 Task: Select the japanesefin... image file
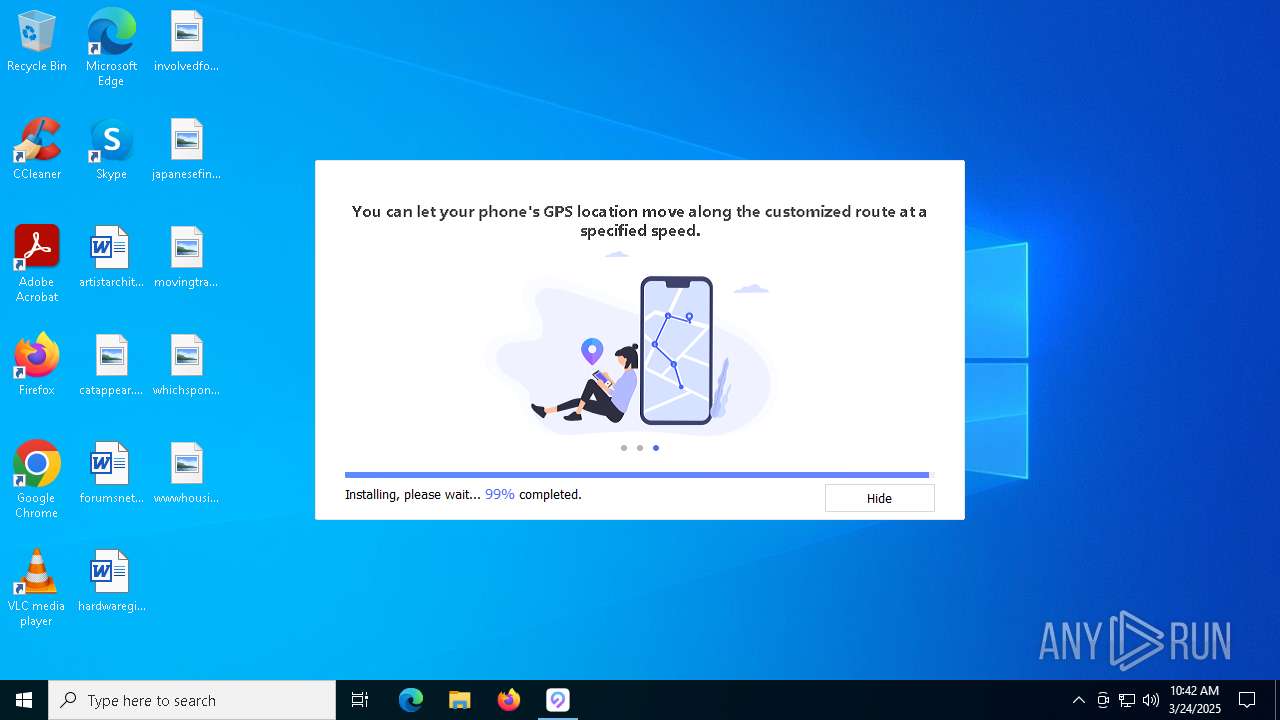point(186,149)
